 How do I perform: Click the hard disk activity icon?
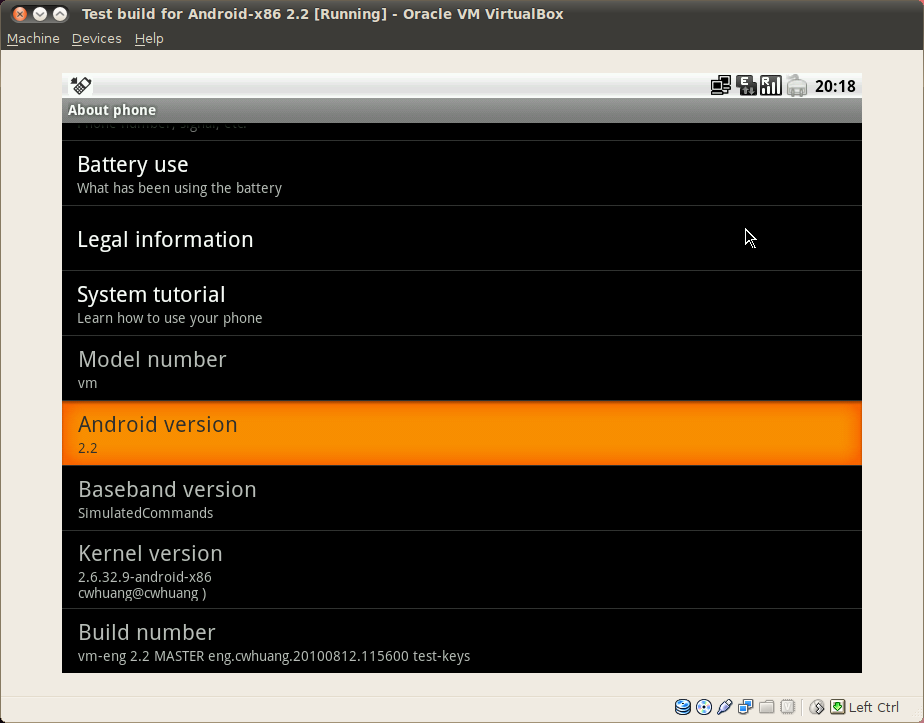[x=682, y=707]
